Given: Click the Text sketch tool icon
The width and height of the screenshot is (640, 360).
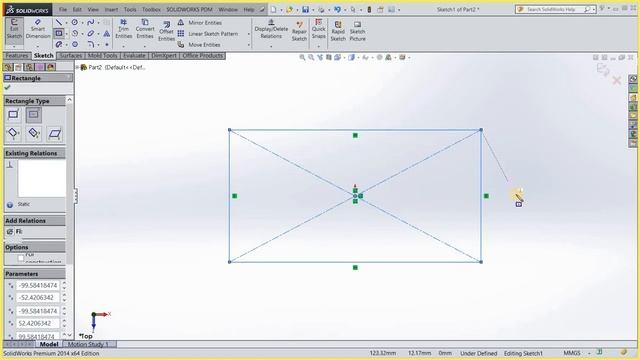Looking at the screenshot, I should [107, 33].
